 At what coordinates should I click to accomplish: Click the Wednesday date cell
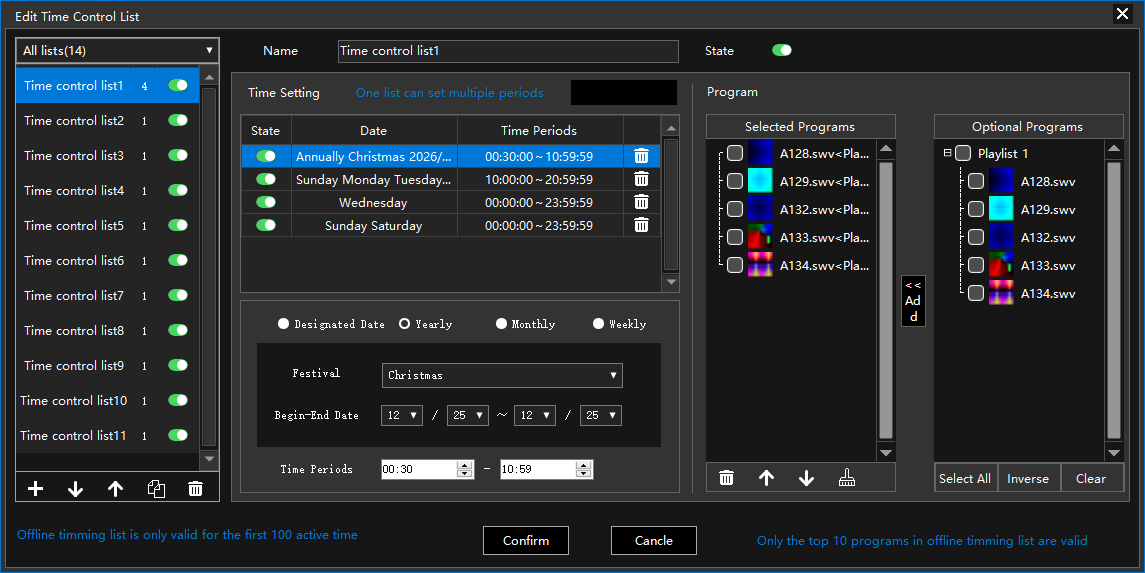[374, 202]
